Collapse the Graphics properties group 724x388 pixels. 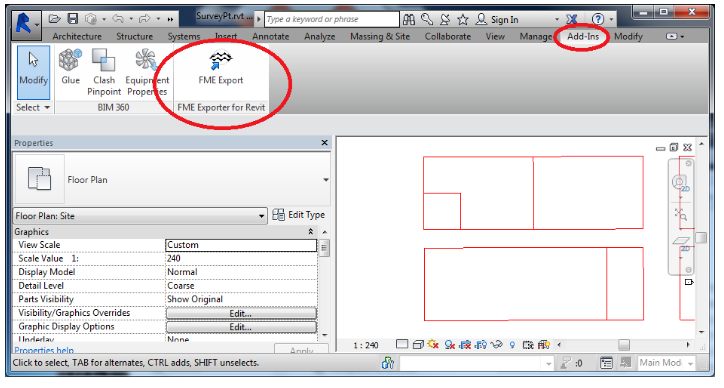tap(311, 231)
